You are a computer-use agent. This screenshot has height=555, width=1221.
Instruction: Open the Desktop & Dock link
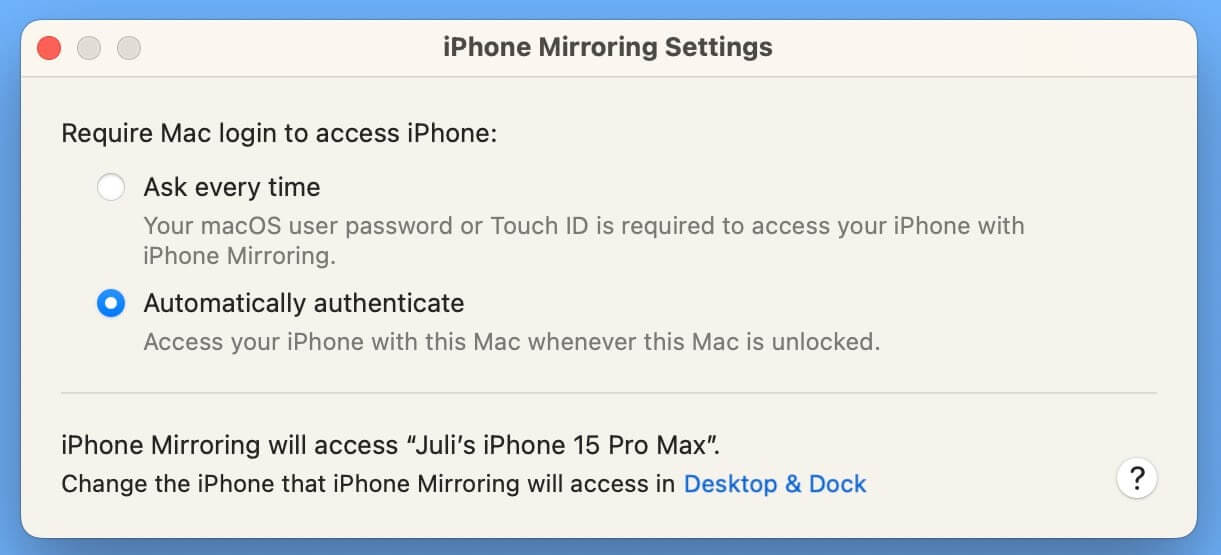(774, 485)
